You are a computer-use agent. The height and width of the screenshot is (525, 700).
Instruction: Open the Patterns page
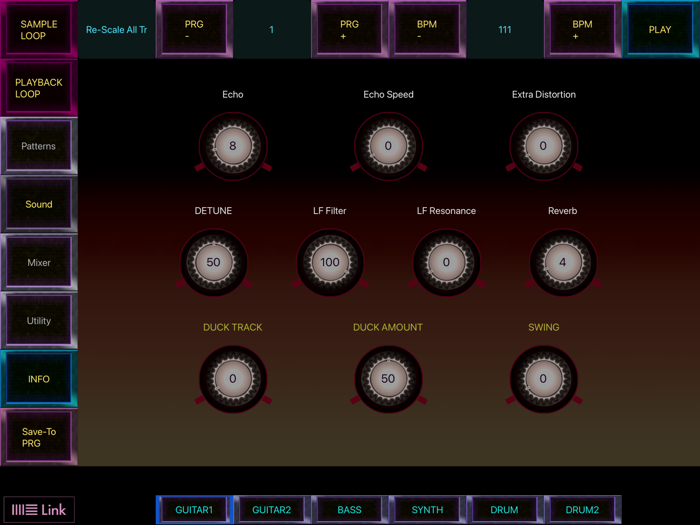(x=39, y=146)
